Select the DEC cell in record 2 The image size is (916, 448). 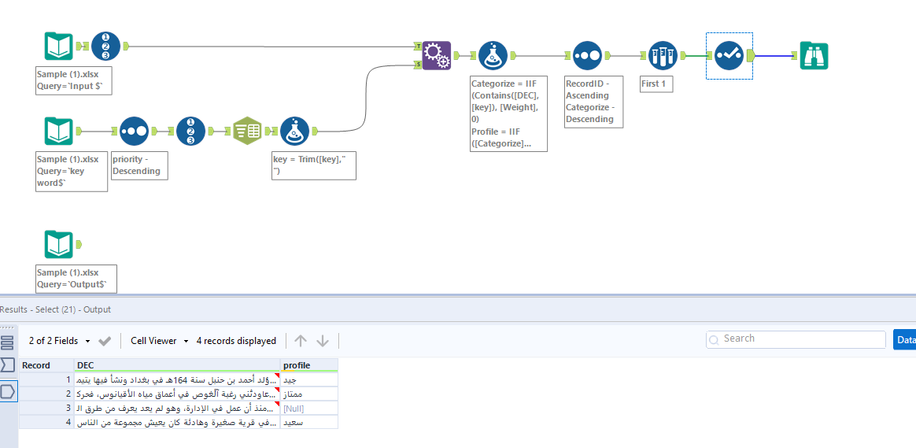pos(177,394)
